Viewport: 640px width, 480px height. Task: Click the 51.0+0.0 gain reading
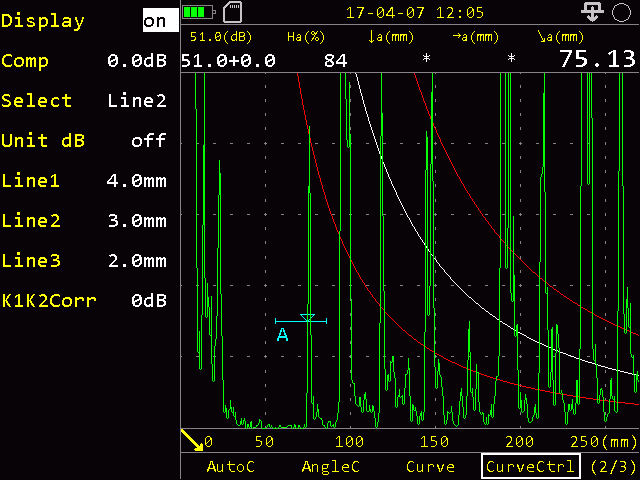(x=228, y=61)
